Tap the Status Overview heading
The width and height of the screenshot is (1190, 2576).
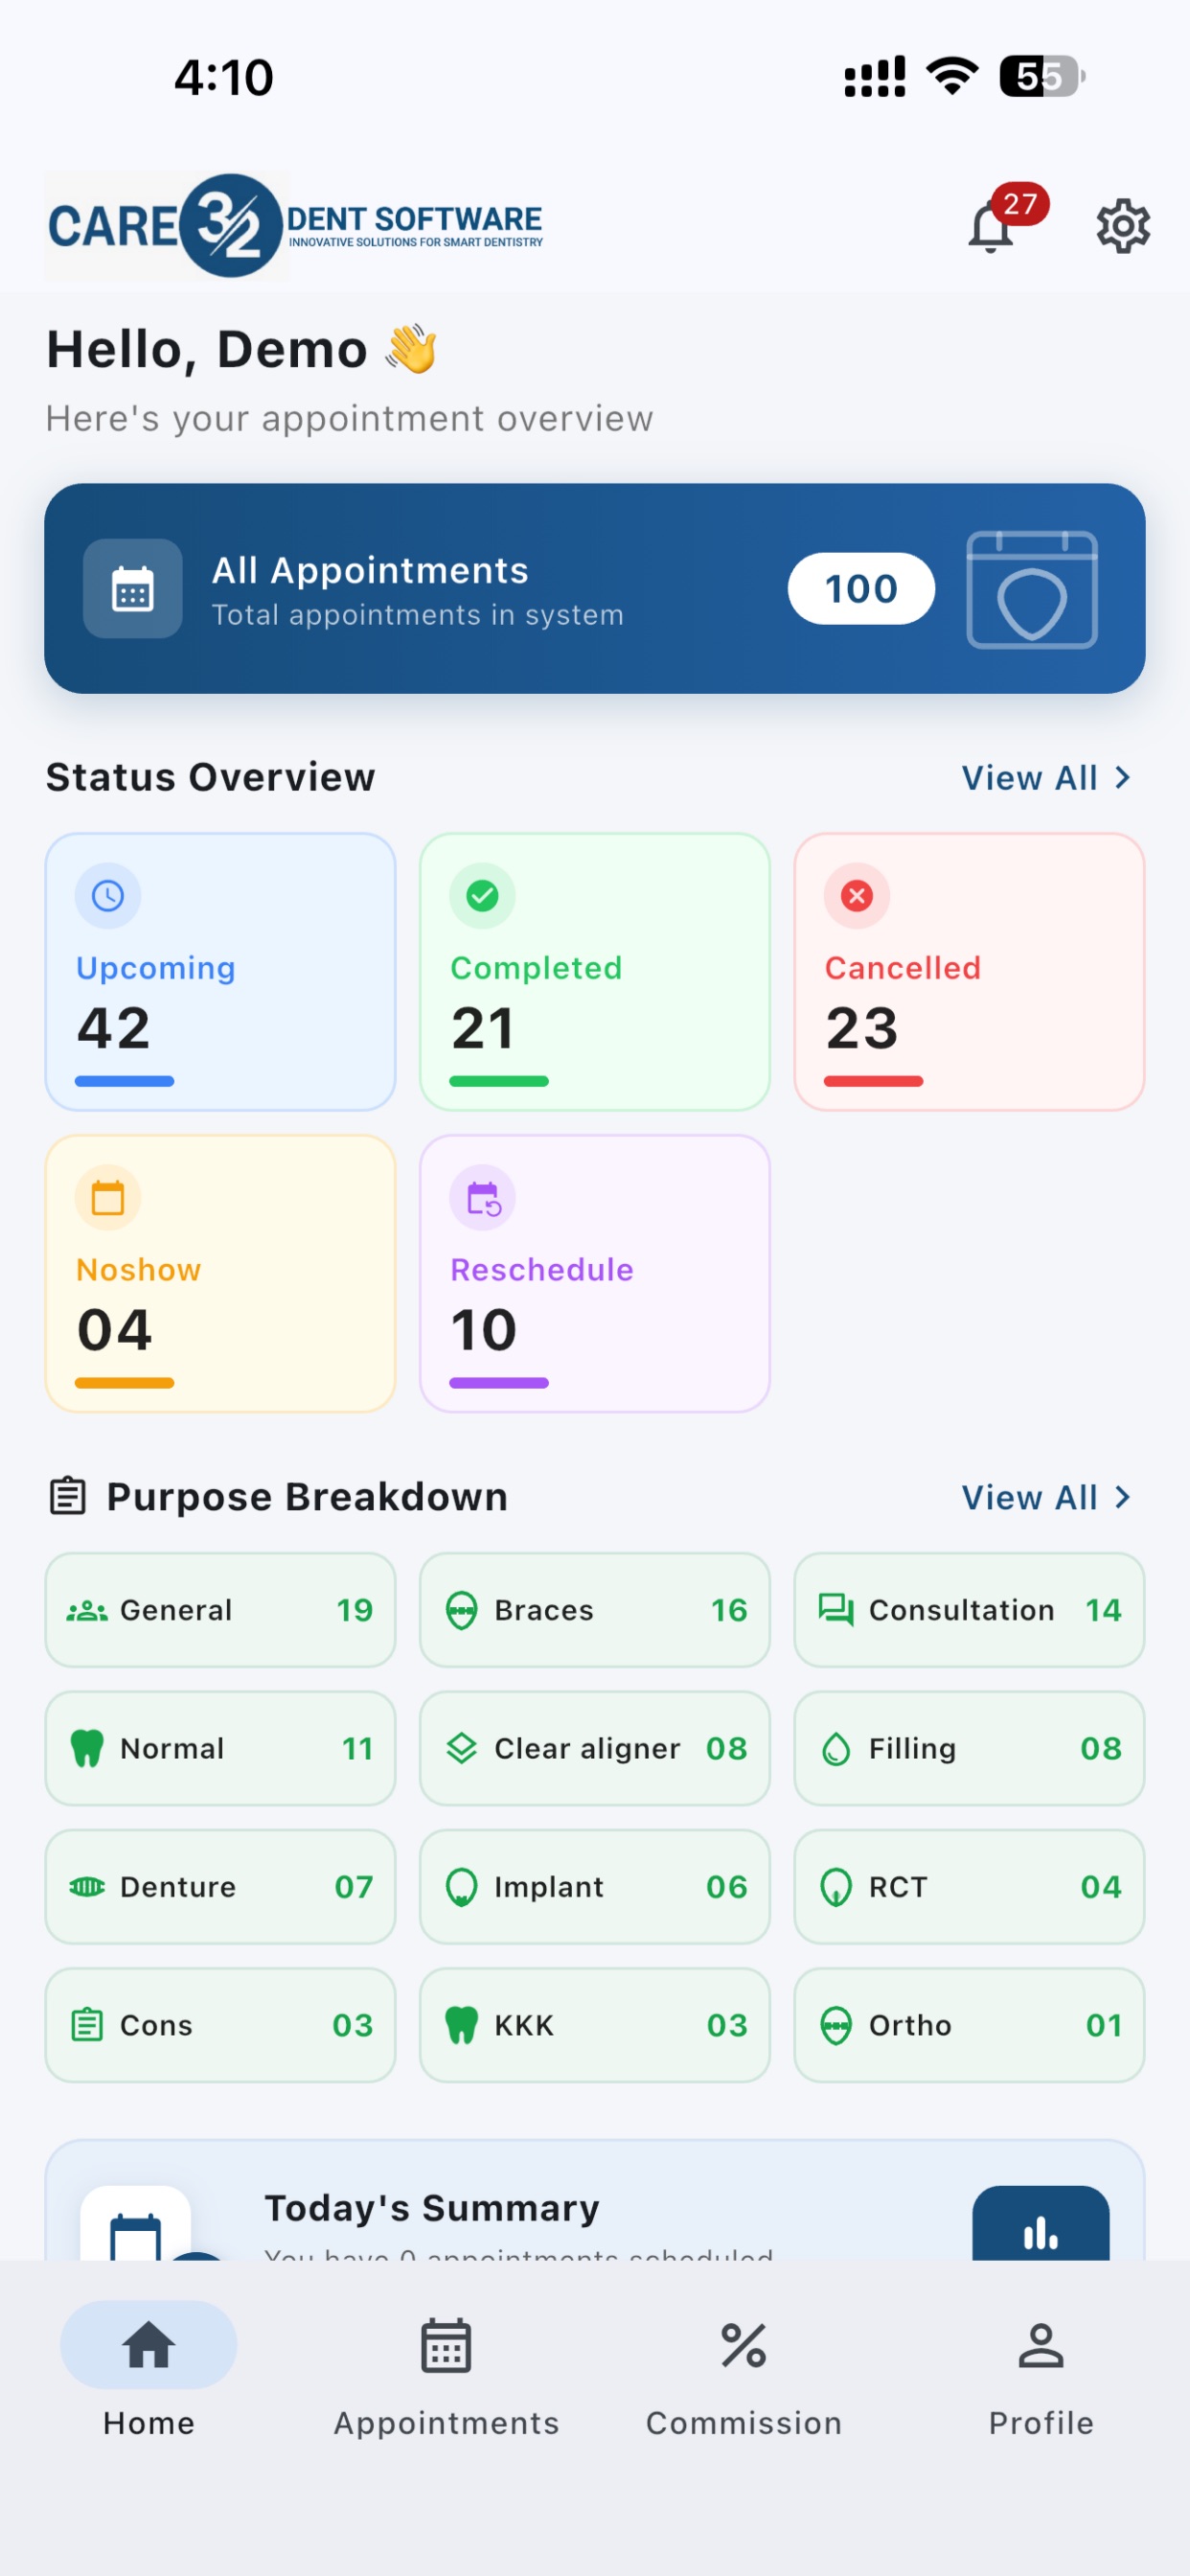click(x=211, y=777)
